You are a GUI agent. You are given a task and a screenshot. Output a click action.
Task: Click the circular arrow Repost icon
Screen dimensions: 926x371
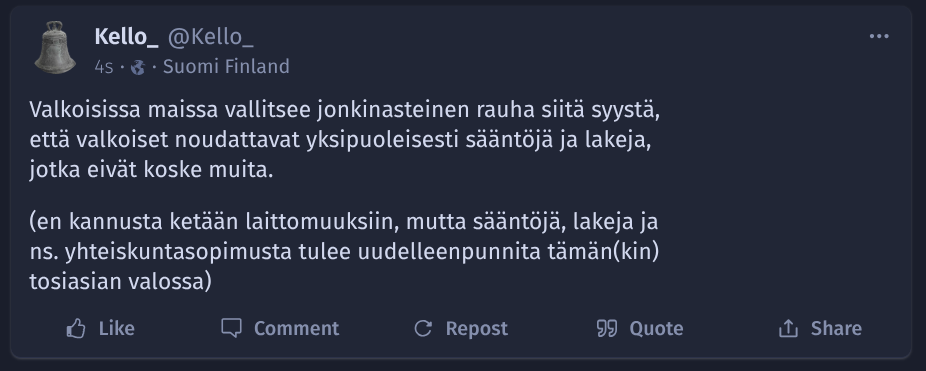[423, 328]
